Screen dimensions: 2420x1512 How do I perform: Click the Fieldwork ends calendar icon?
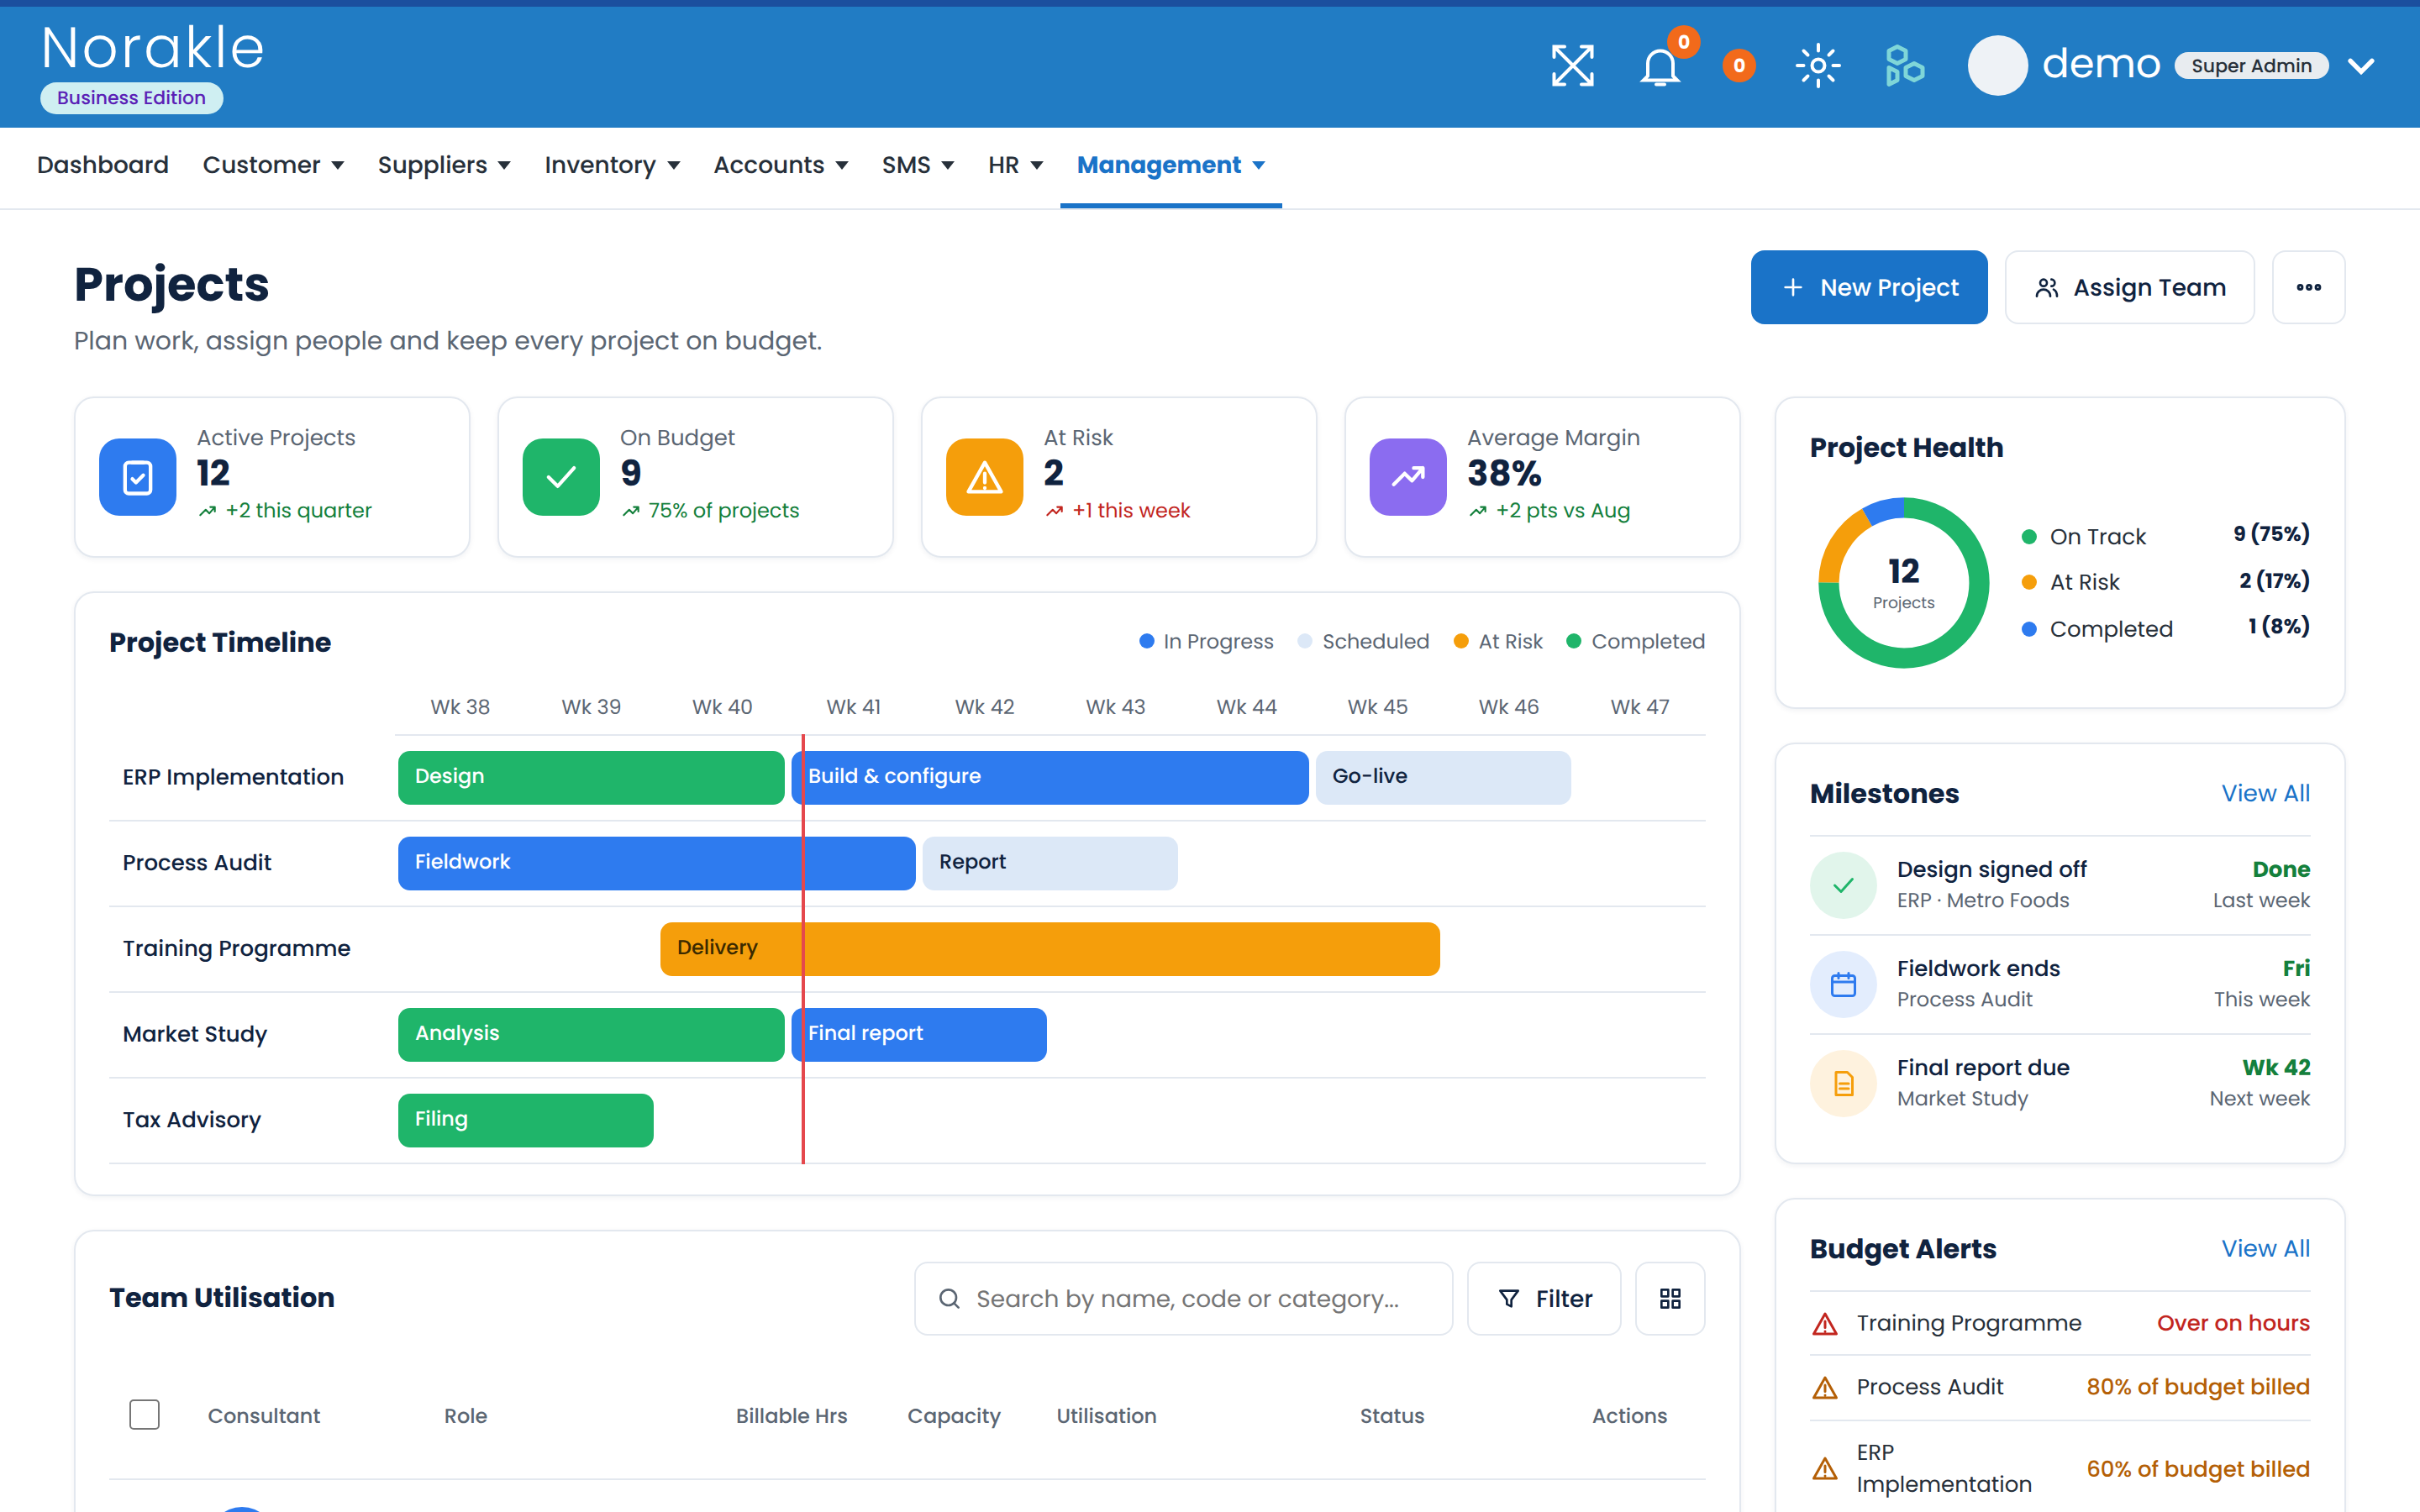1843,984
